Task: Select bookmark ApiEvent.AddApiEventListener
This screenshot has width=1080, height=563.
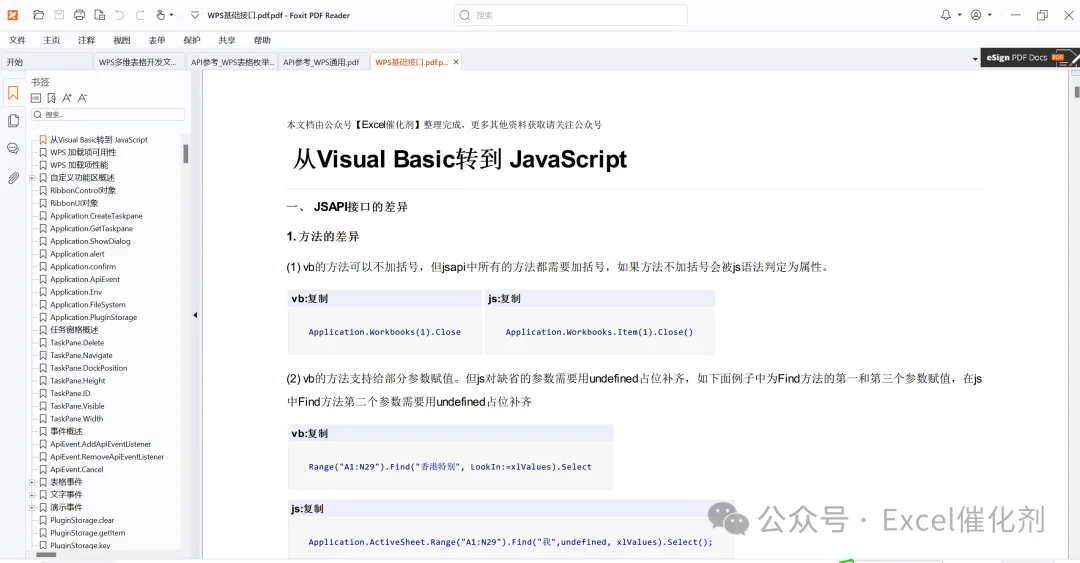Action: pyautogui.click(x=100, y=444)
